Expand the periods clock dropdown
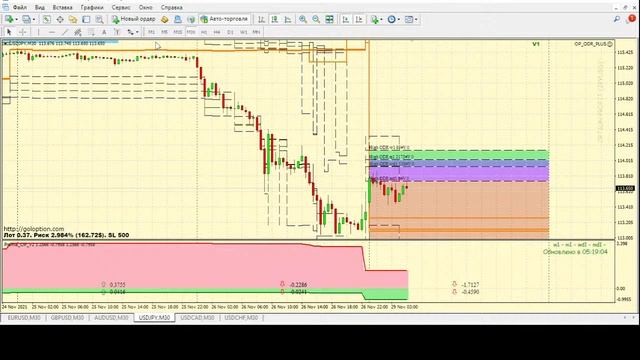 coord(399,19)
